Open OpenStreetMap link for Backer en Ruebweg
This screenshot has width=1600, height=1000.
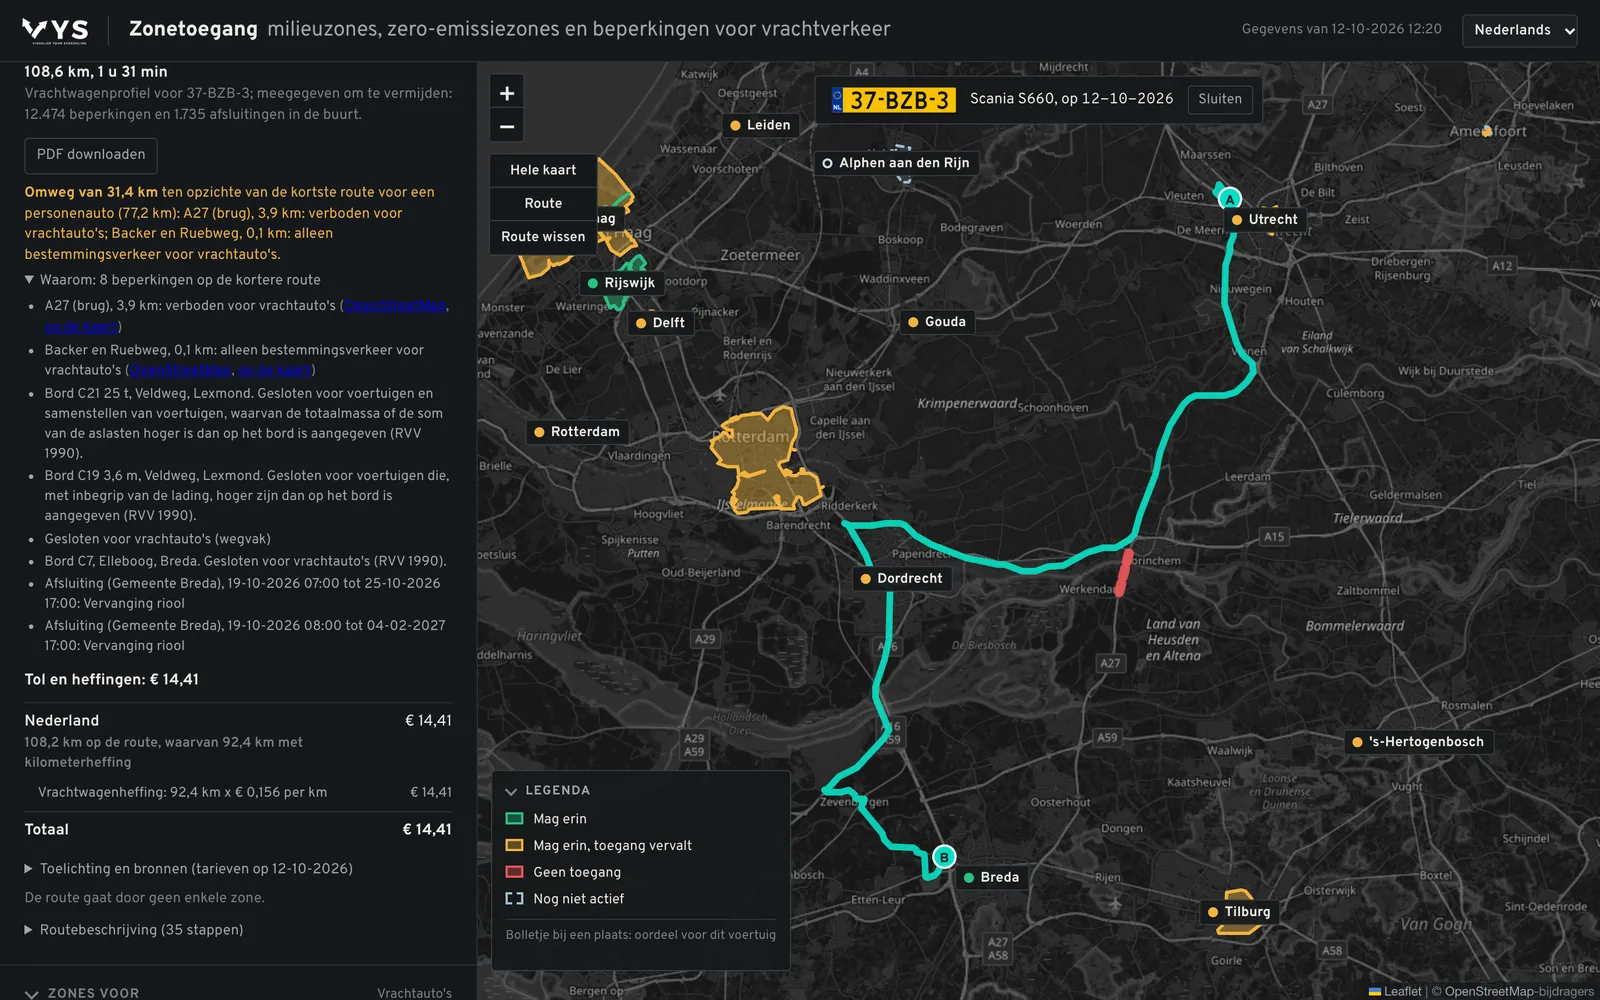pos(180,370)
